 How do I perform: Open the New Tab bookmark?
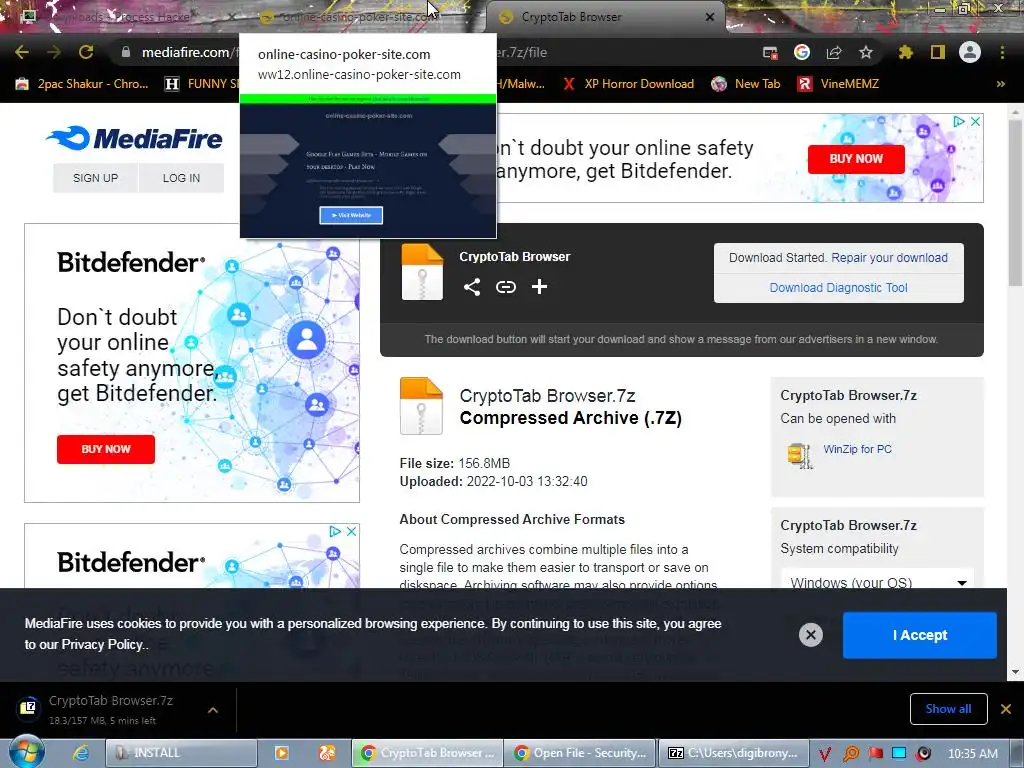coord(746,84)
